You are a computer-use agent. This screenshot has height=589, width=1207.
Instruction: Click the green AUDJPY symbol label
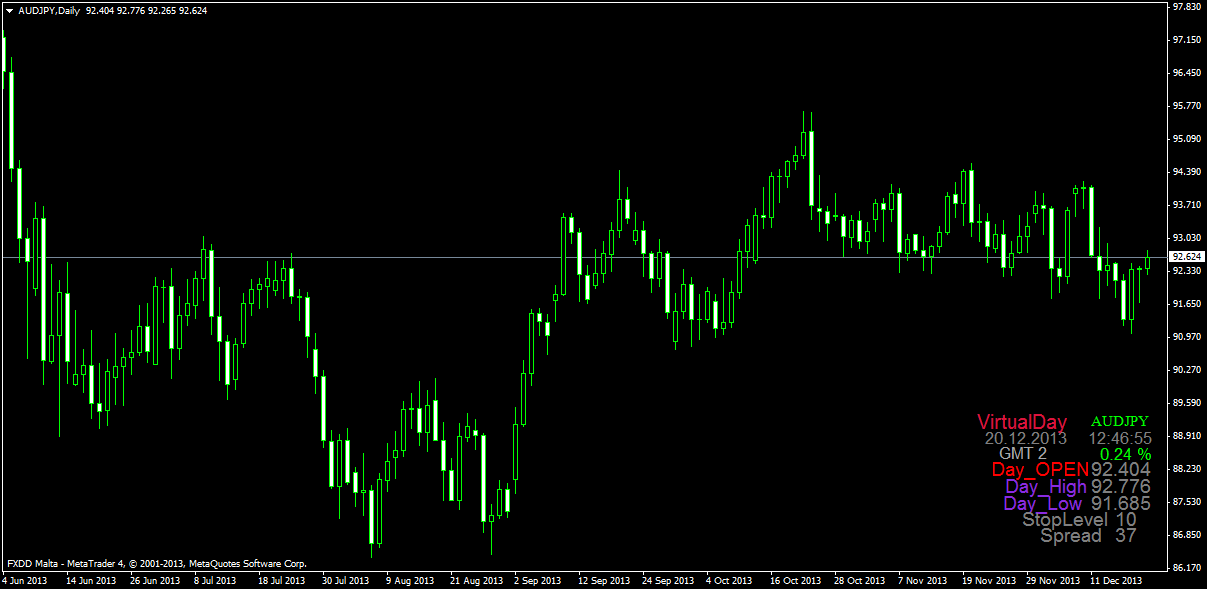coord(1120,421)
